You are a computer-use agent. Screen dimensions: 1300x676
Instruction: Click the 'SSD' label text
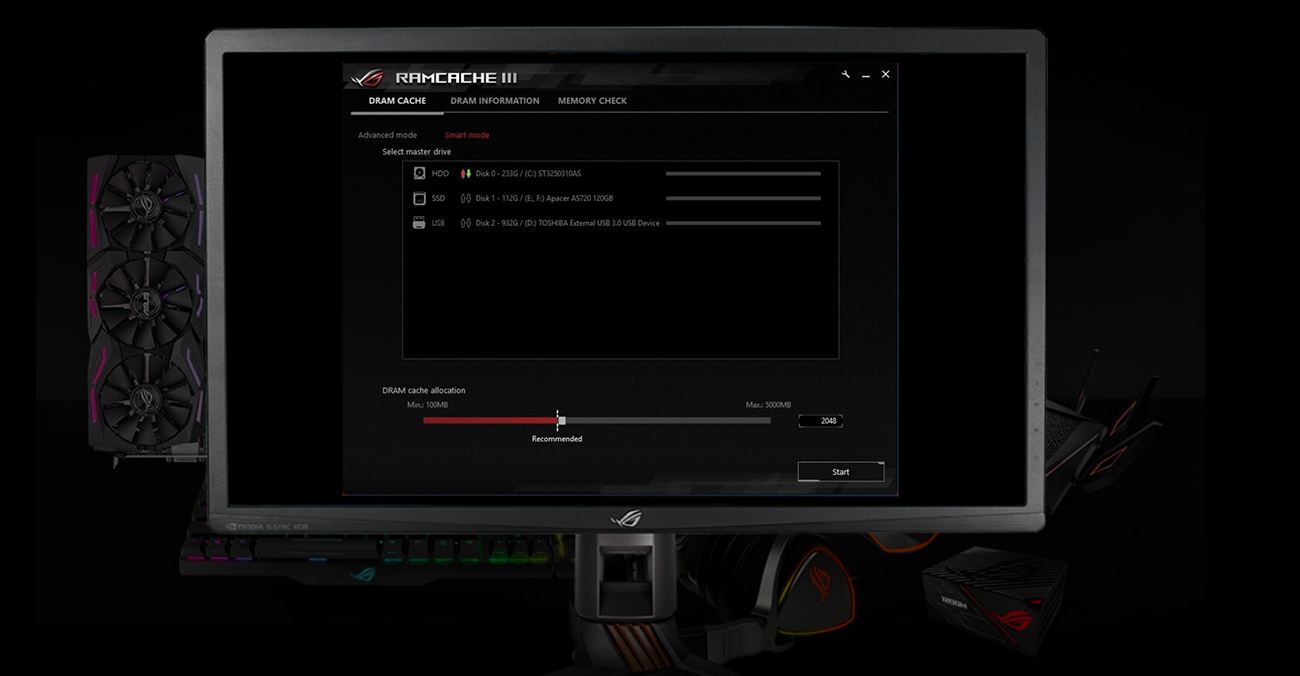click(x=438, y=198)
